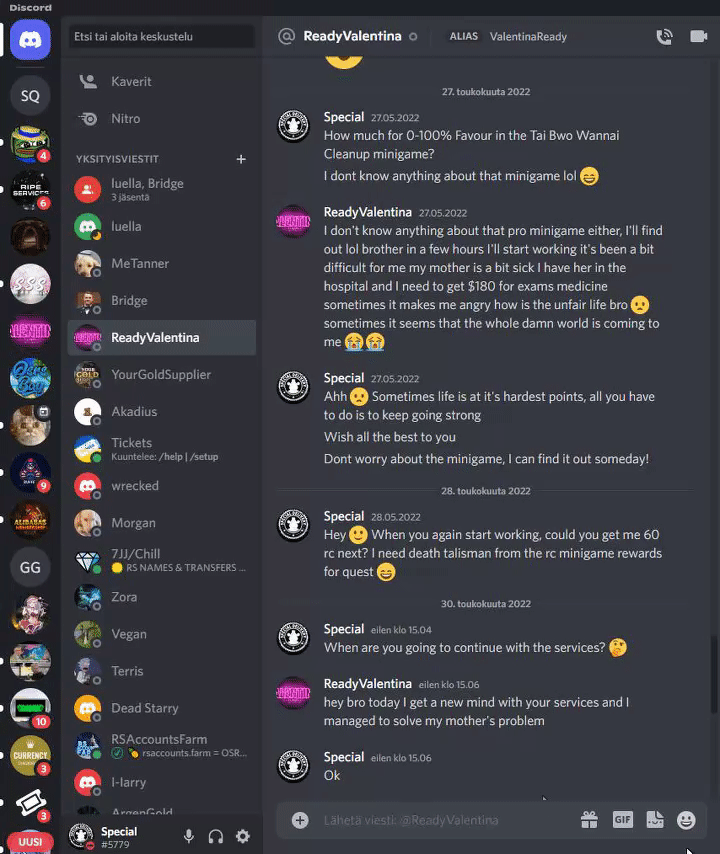This screenshot has width=720, height=854.
Task: Open the emoji picker
Action: coord(686,820)
